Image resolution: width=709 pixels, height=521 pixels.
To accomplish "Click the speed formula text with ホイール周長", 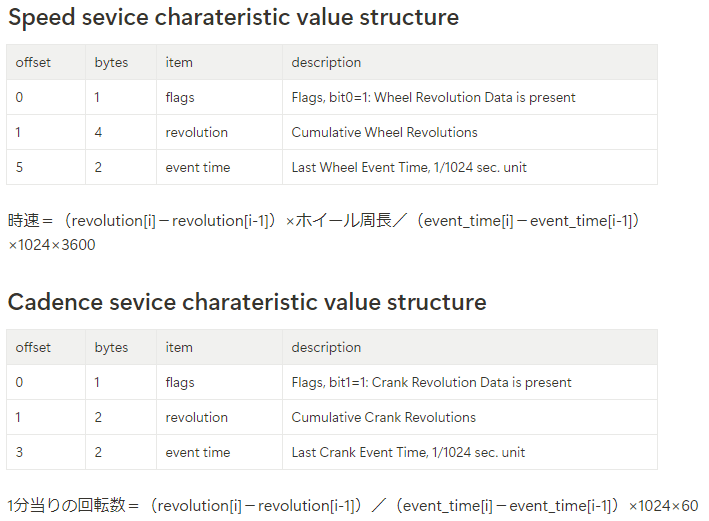I will click(324, 221).
